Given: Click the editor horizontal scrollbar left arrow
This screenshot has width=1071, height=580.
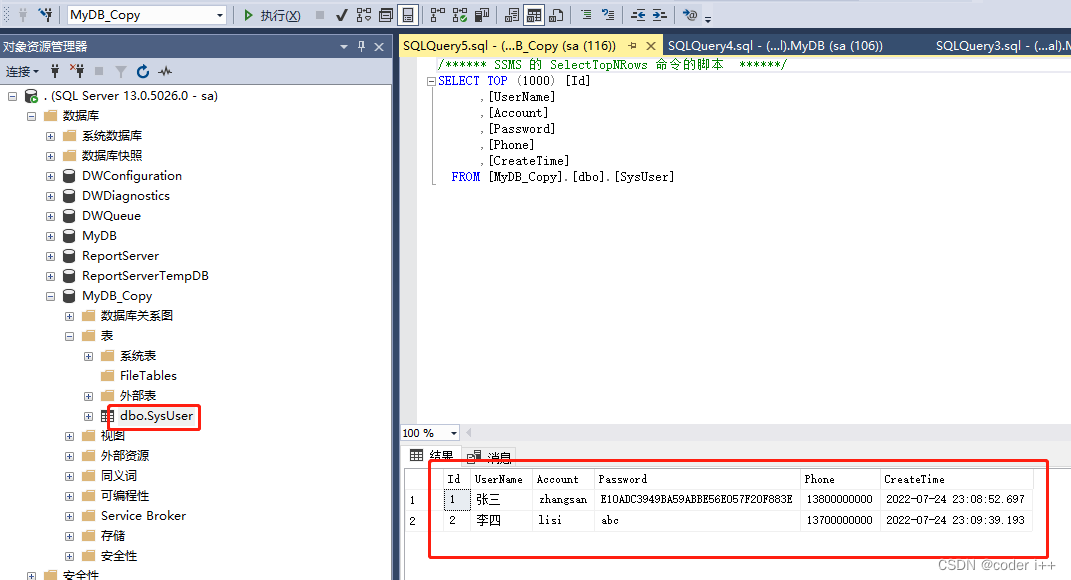Looking at the screenshot, I should (469, 433).
